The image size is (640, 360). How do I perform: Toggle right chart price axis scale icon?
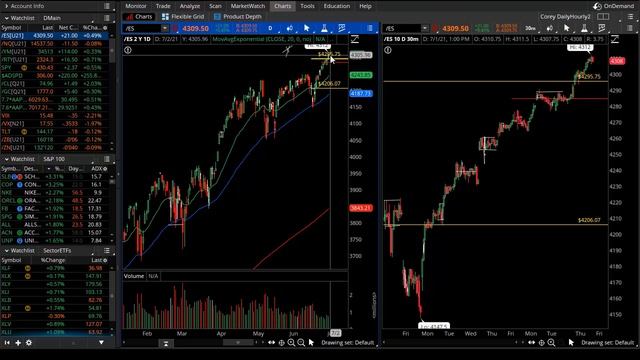pyautogui.click(x=615, y=39)
